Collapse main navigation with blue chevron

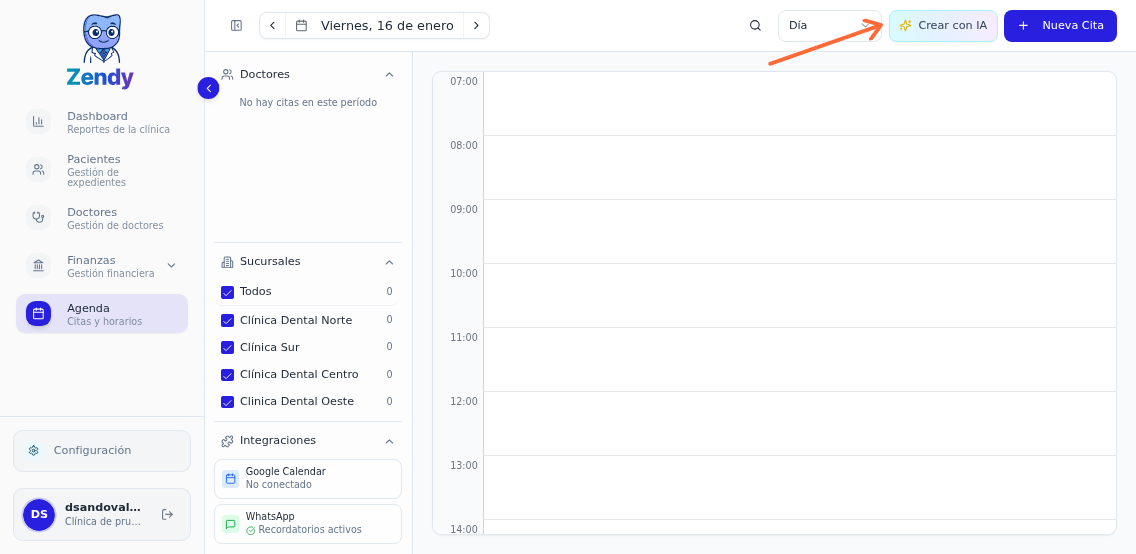click(x=208, y=88)
